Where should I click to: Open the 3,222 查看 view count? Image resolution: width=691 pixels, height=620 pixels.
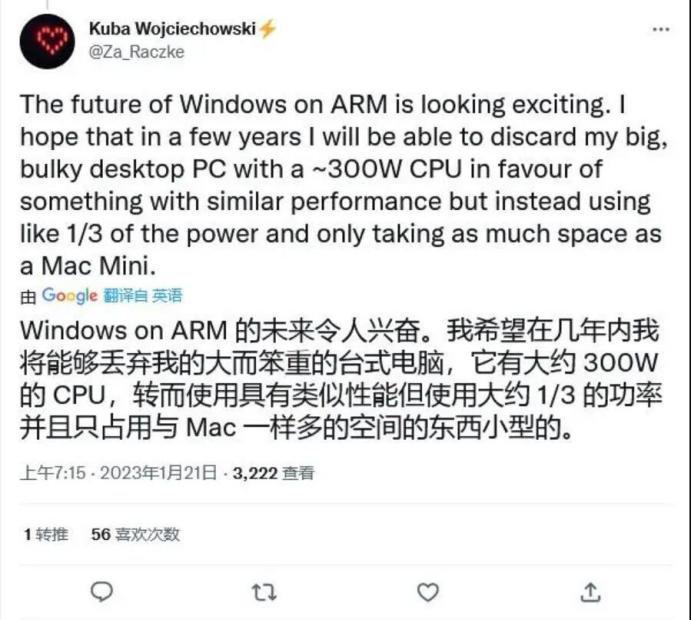click(274, 473)
